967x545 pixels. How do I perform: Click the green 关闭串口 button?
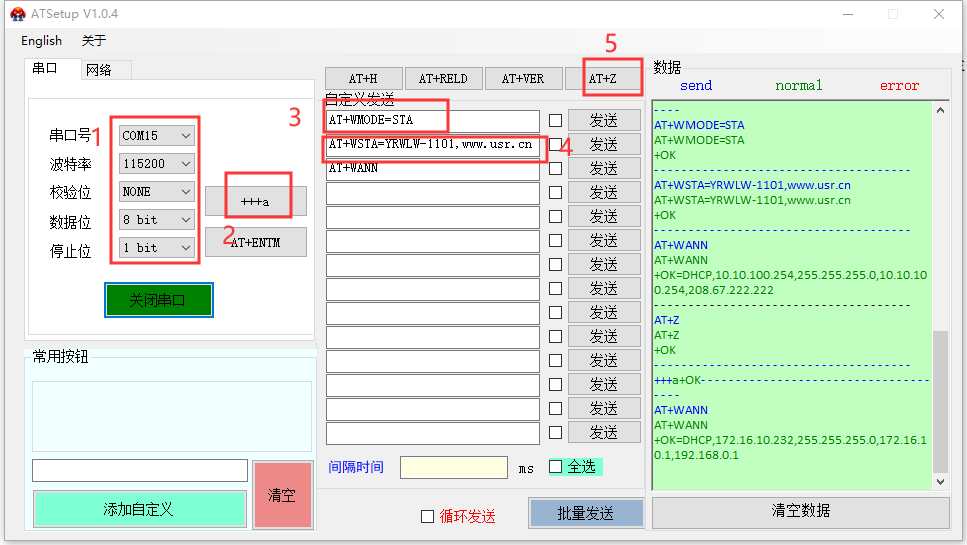coord(158,300)
